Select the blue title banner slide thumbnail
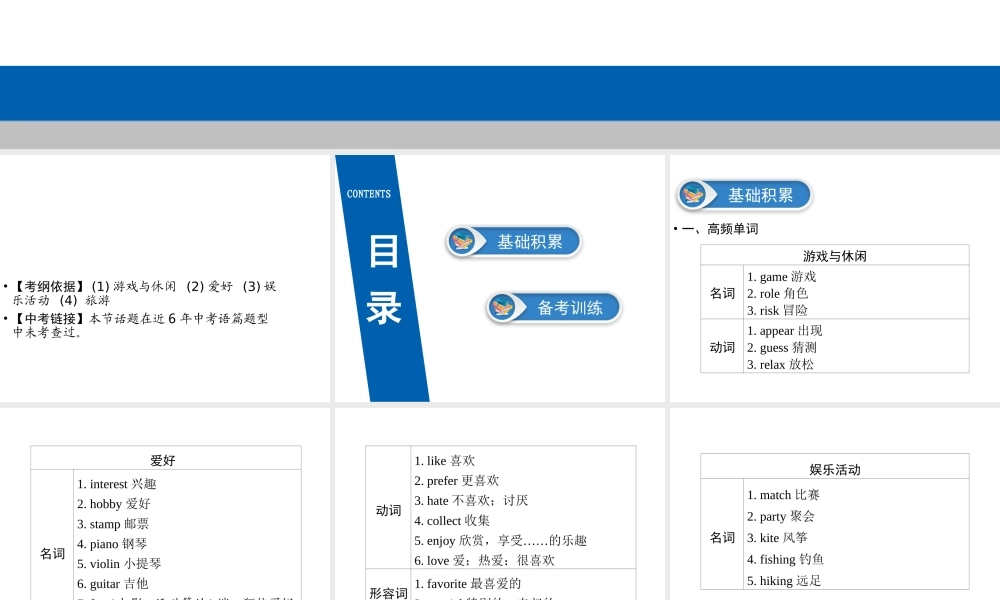1000x600 pixels. 500,75
